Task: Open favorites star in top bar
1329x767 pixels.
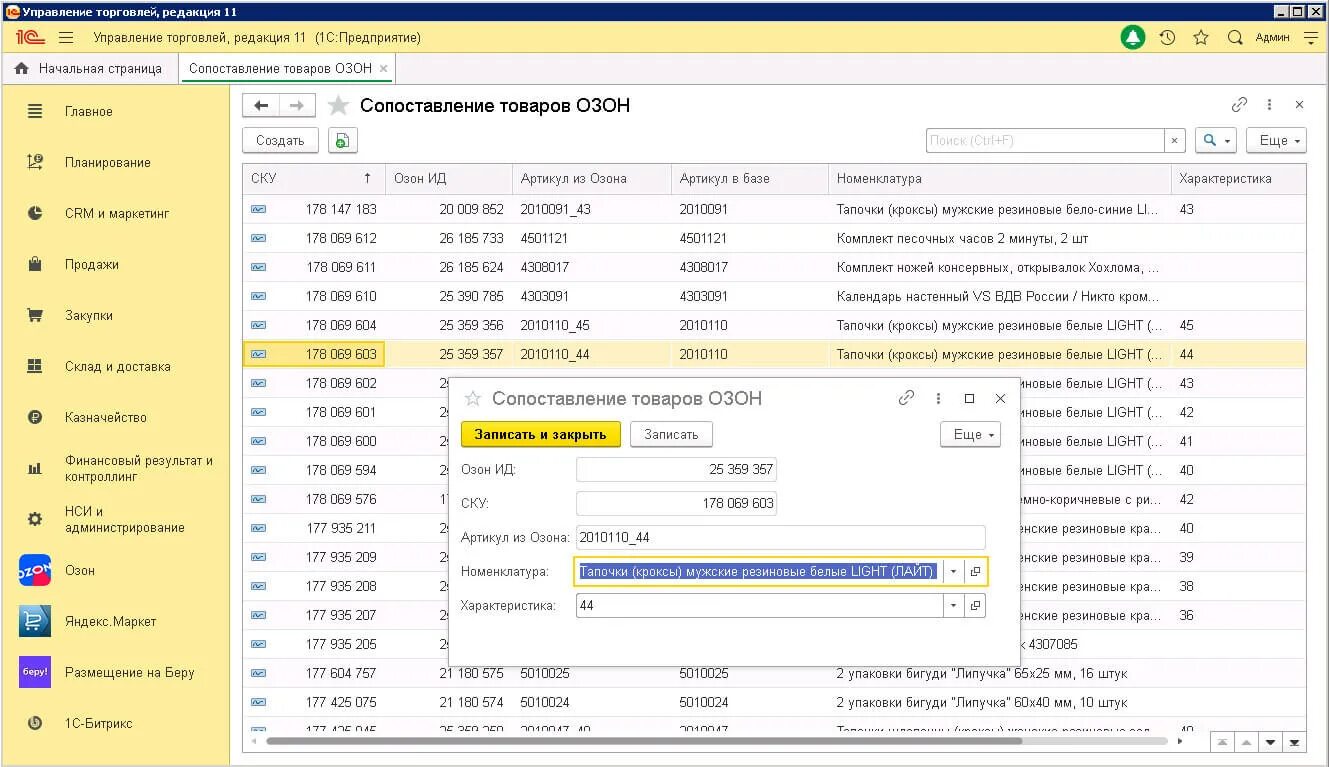Action: (x=1201, y=37)
